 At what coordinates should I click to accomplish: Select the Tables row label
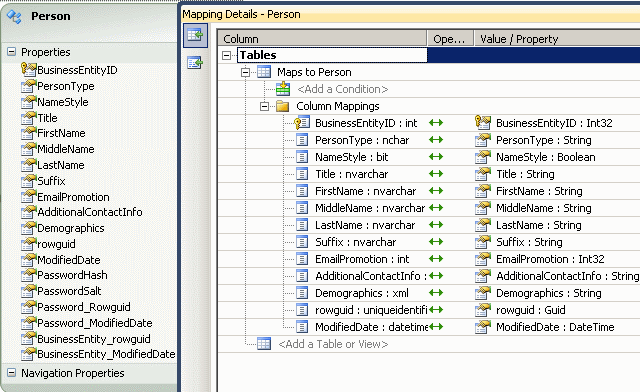258,55
